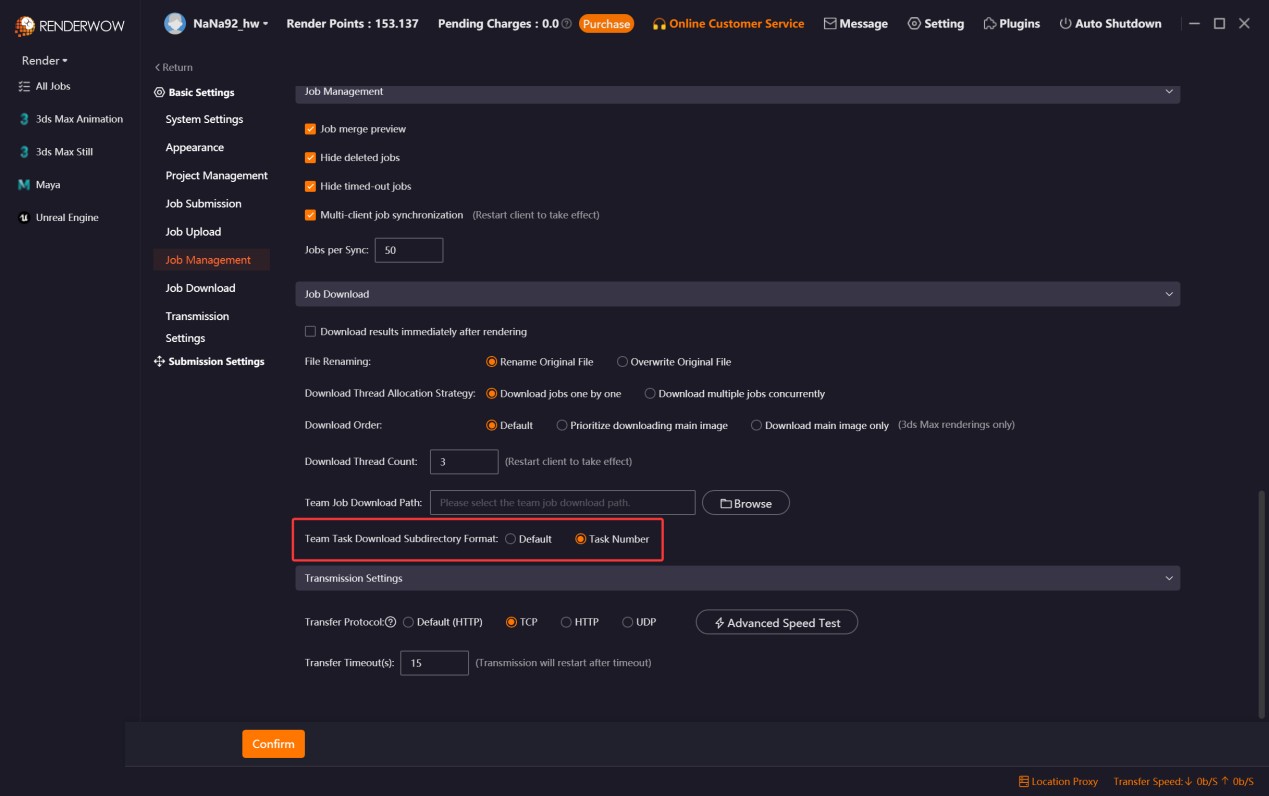Select Rename Original File radio
1269x796 pixels.
491,362
